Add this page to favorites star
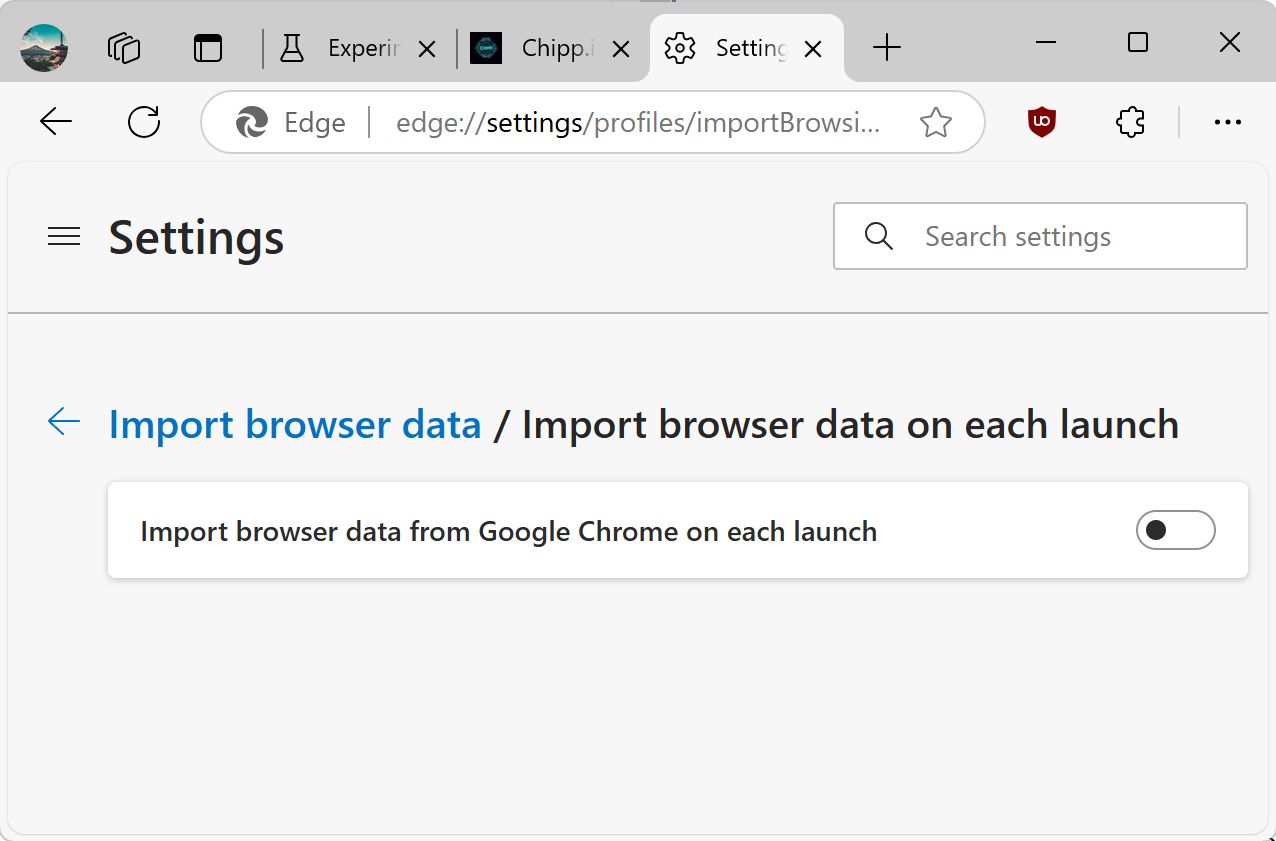 (x=935, y=122)
